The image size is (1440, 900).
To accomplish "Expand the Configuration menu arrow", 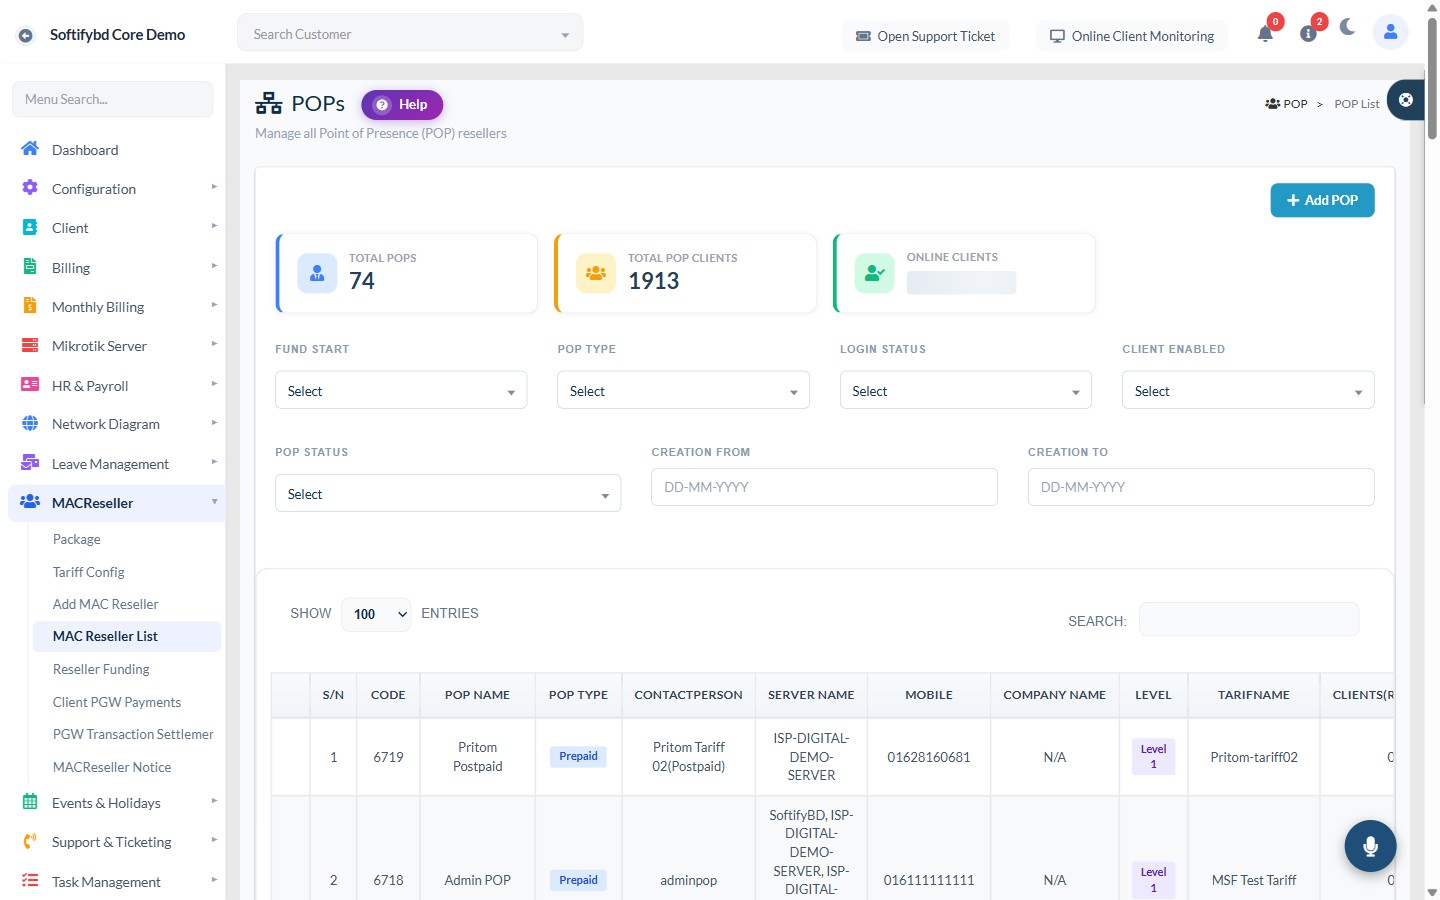I will (214, 187).
